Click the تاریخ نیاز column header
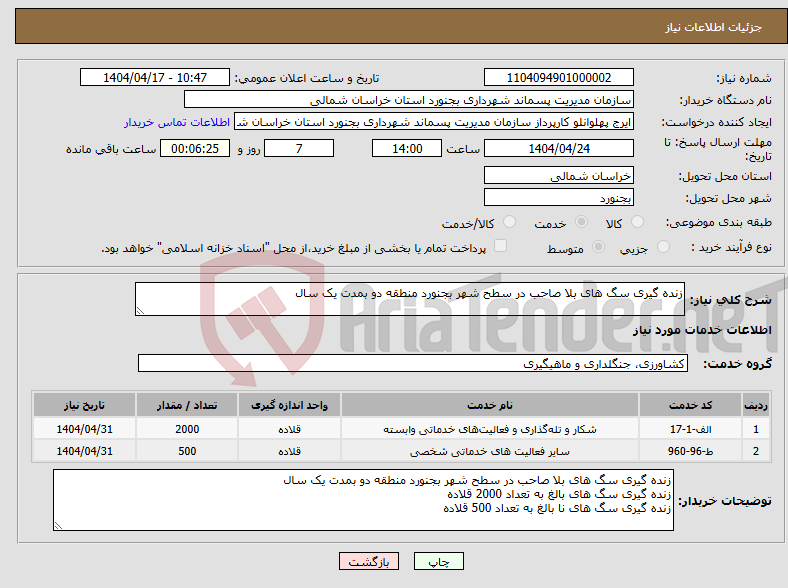788x588 pixels. [84, 405]
